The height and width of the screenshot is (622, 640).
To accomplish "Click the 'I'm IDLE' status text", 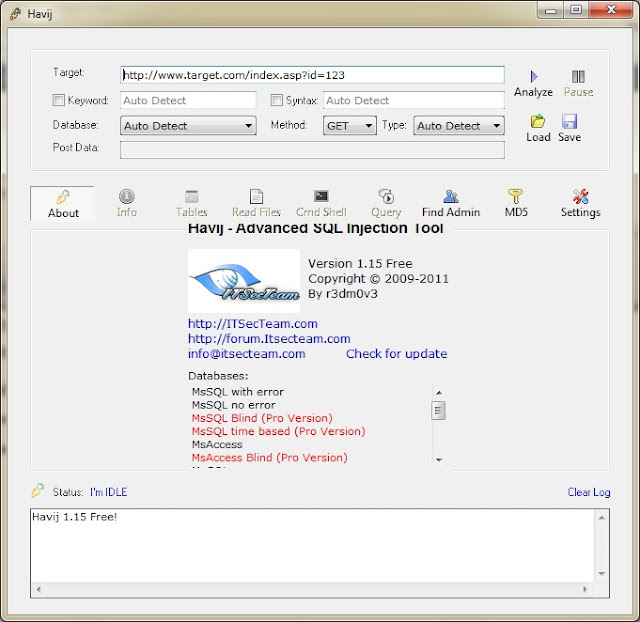I will [109, 492].
